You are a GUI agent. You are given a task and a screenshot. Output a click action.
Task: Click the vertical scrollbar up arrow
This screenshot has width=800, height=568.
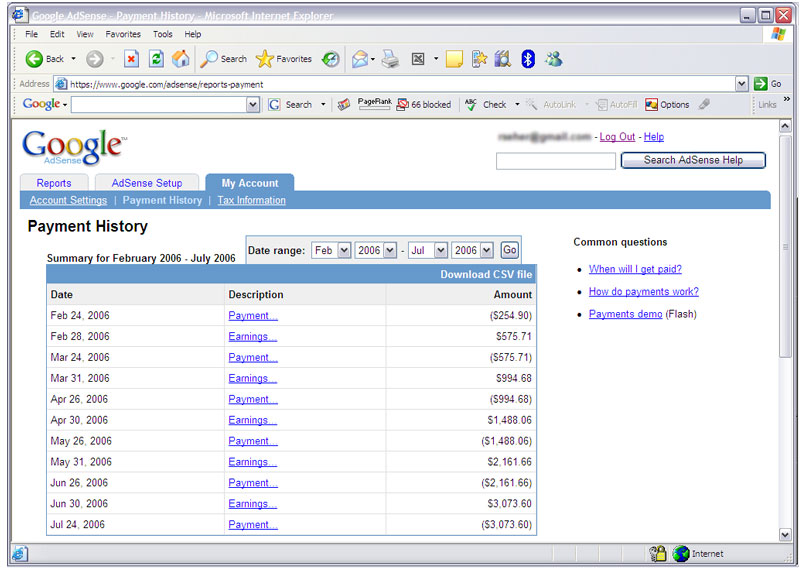click(785, 126)
